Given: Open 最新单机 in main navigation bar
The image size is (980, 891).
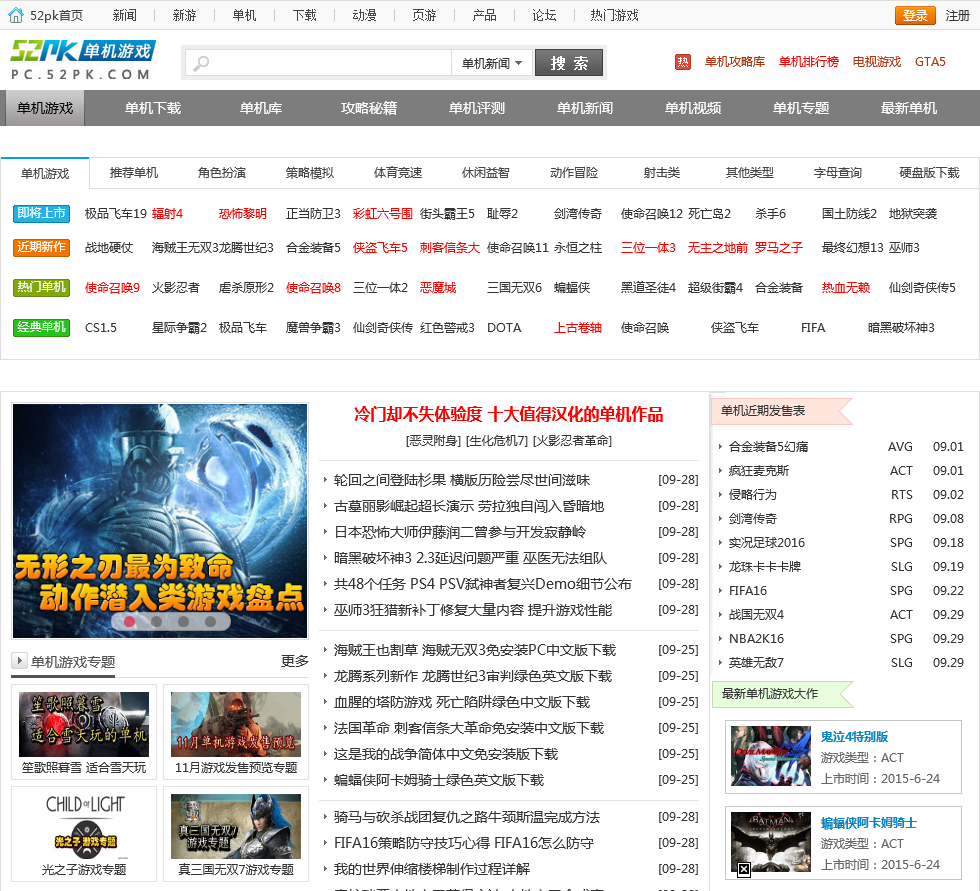Looking at the screenshot, I should coord(909,108).
